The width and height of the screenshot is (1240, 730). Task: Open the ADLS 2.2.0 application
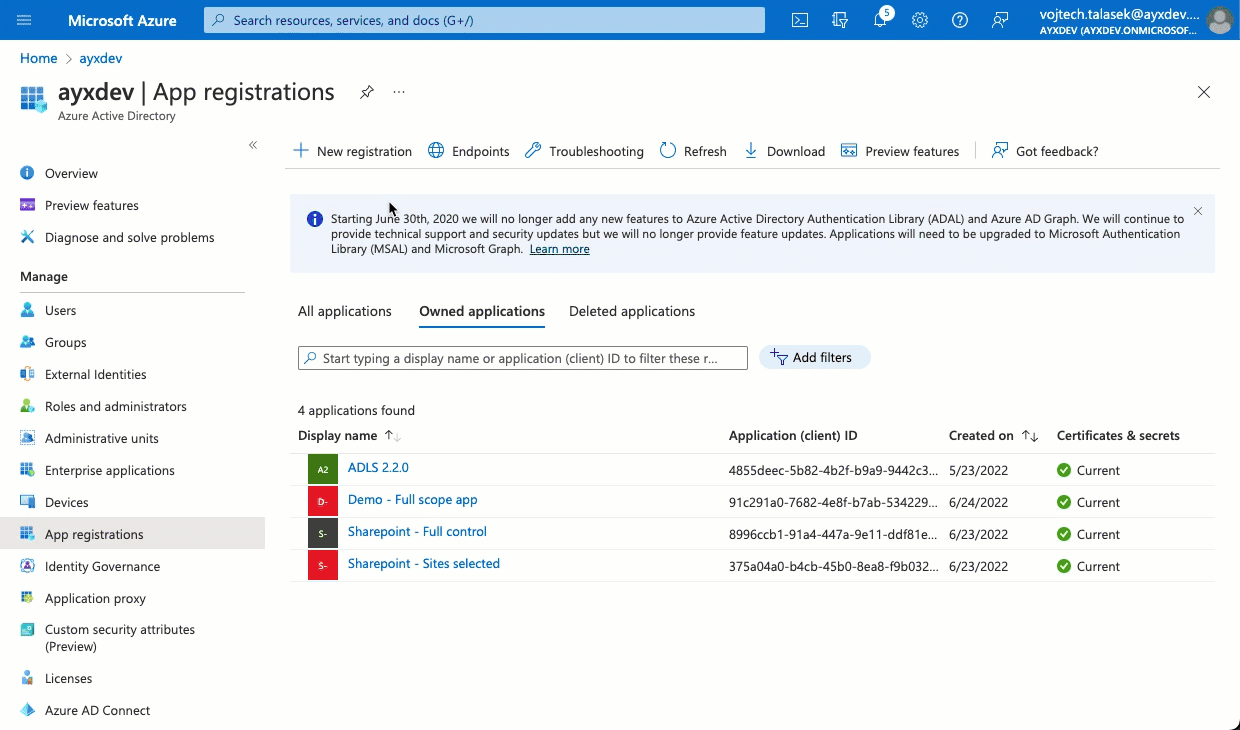click(x=378, y=466)
